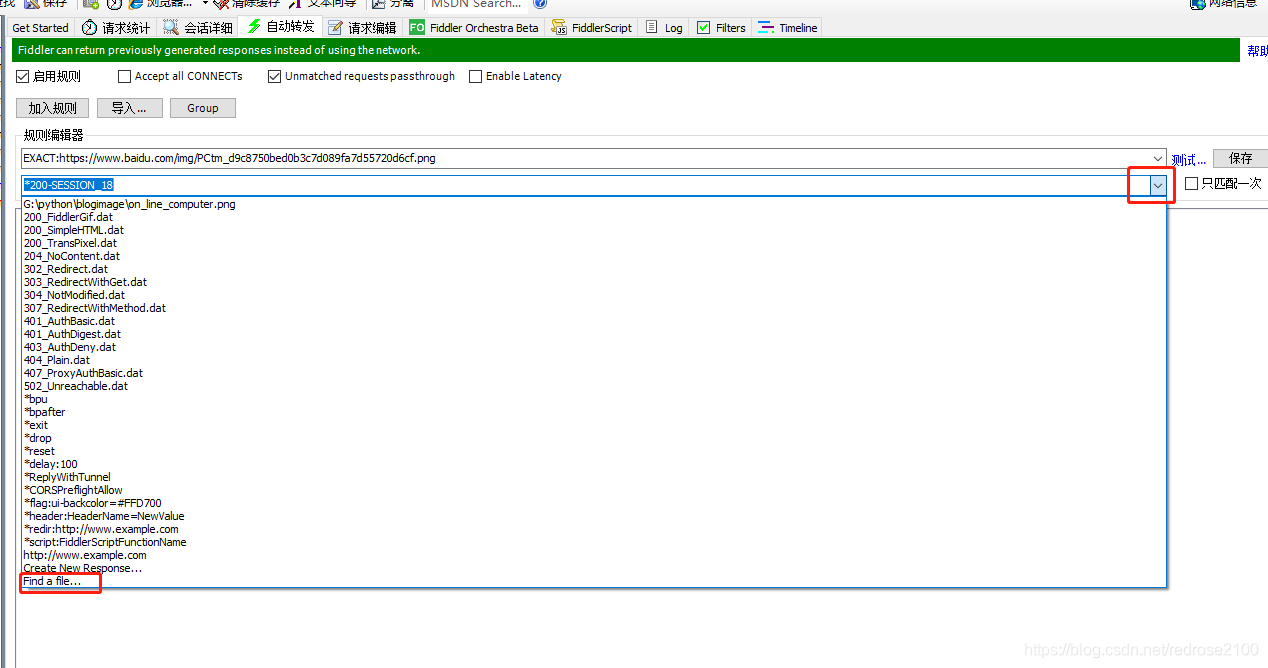
Task: Open the FiddlerScript tab
Action: (592, 28)
